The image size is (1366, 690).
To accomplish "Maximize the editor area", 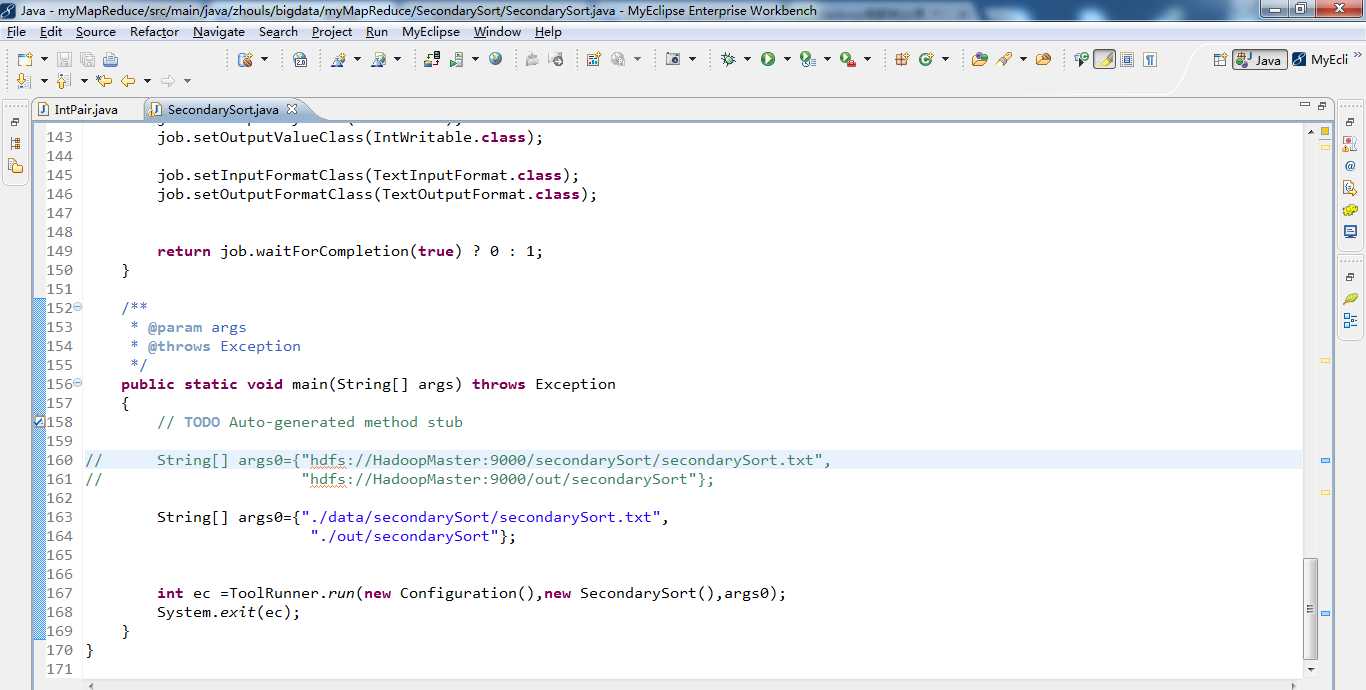I will [x=1322, y=105].
